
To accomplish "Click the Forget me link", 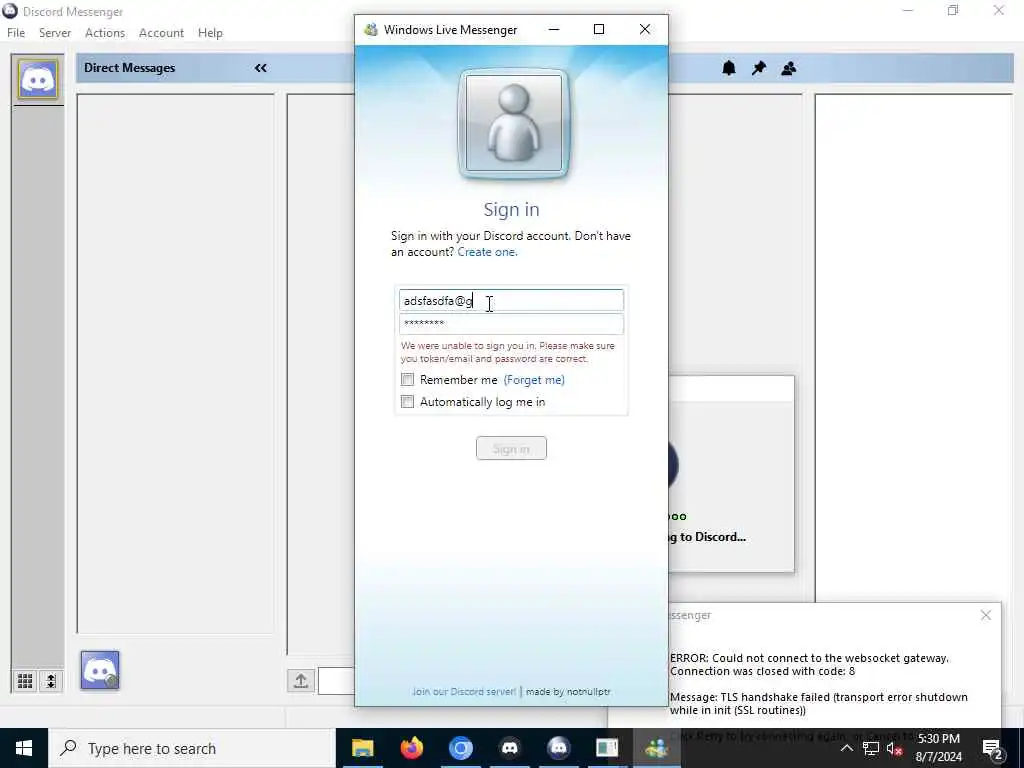I will pos(534,379).
